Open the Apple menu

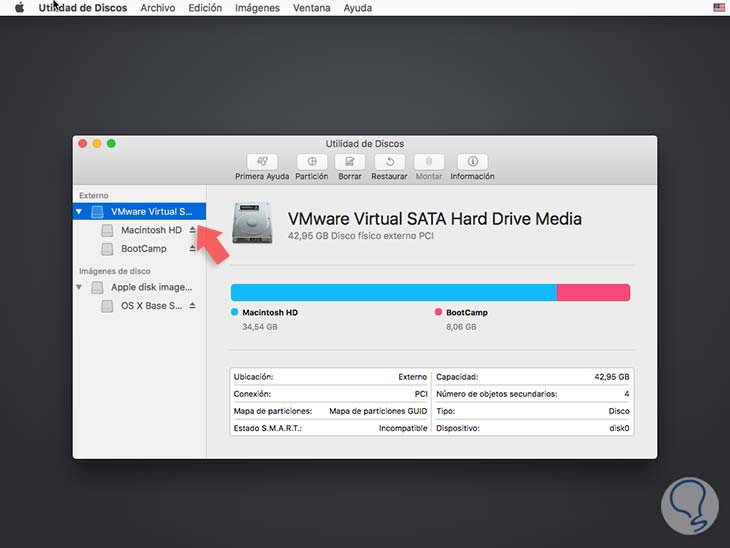pos(20,8)
